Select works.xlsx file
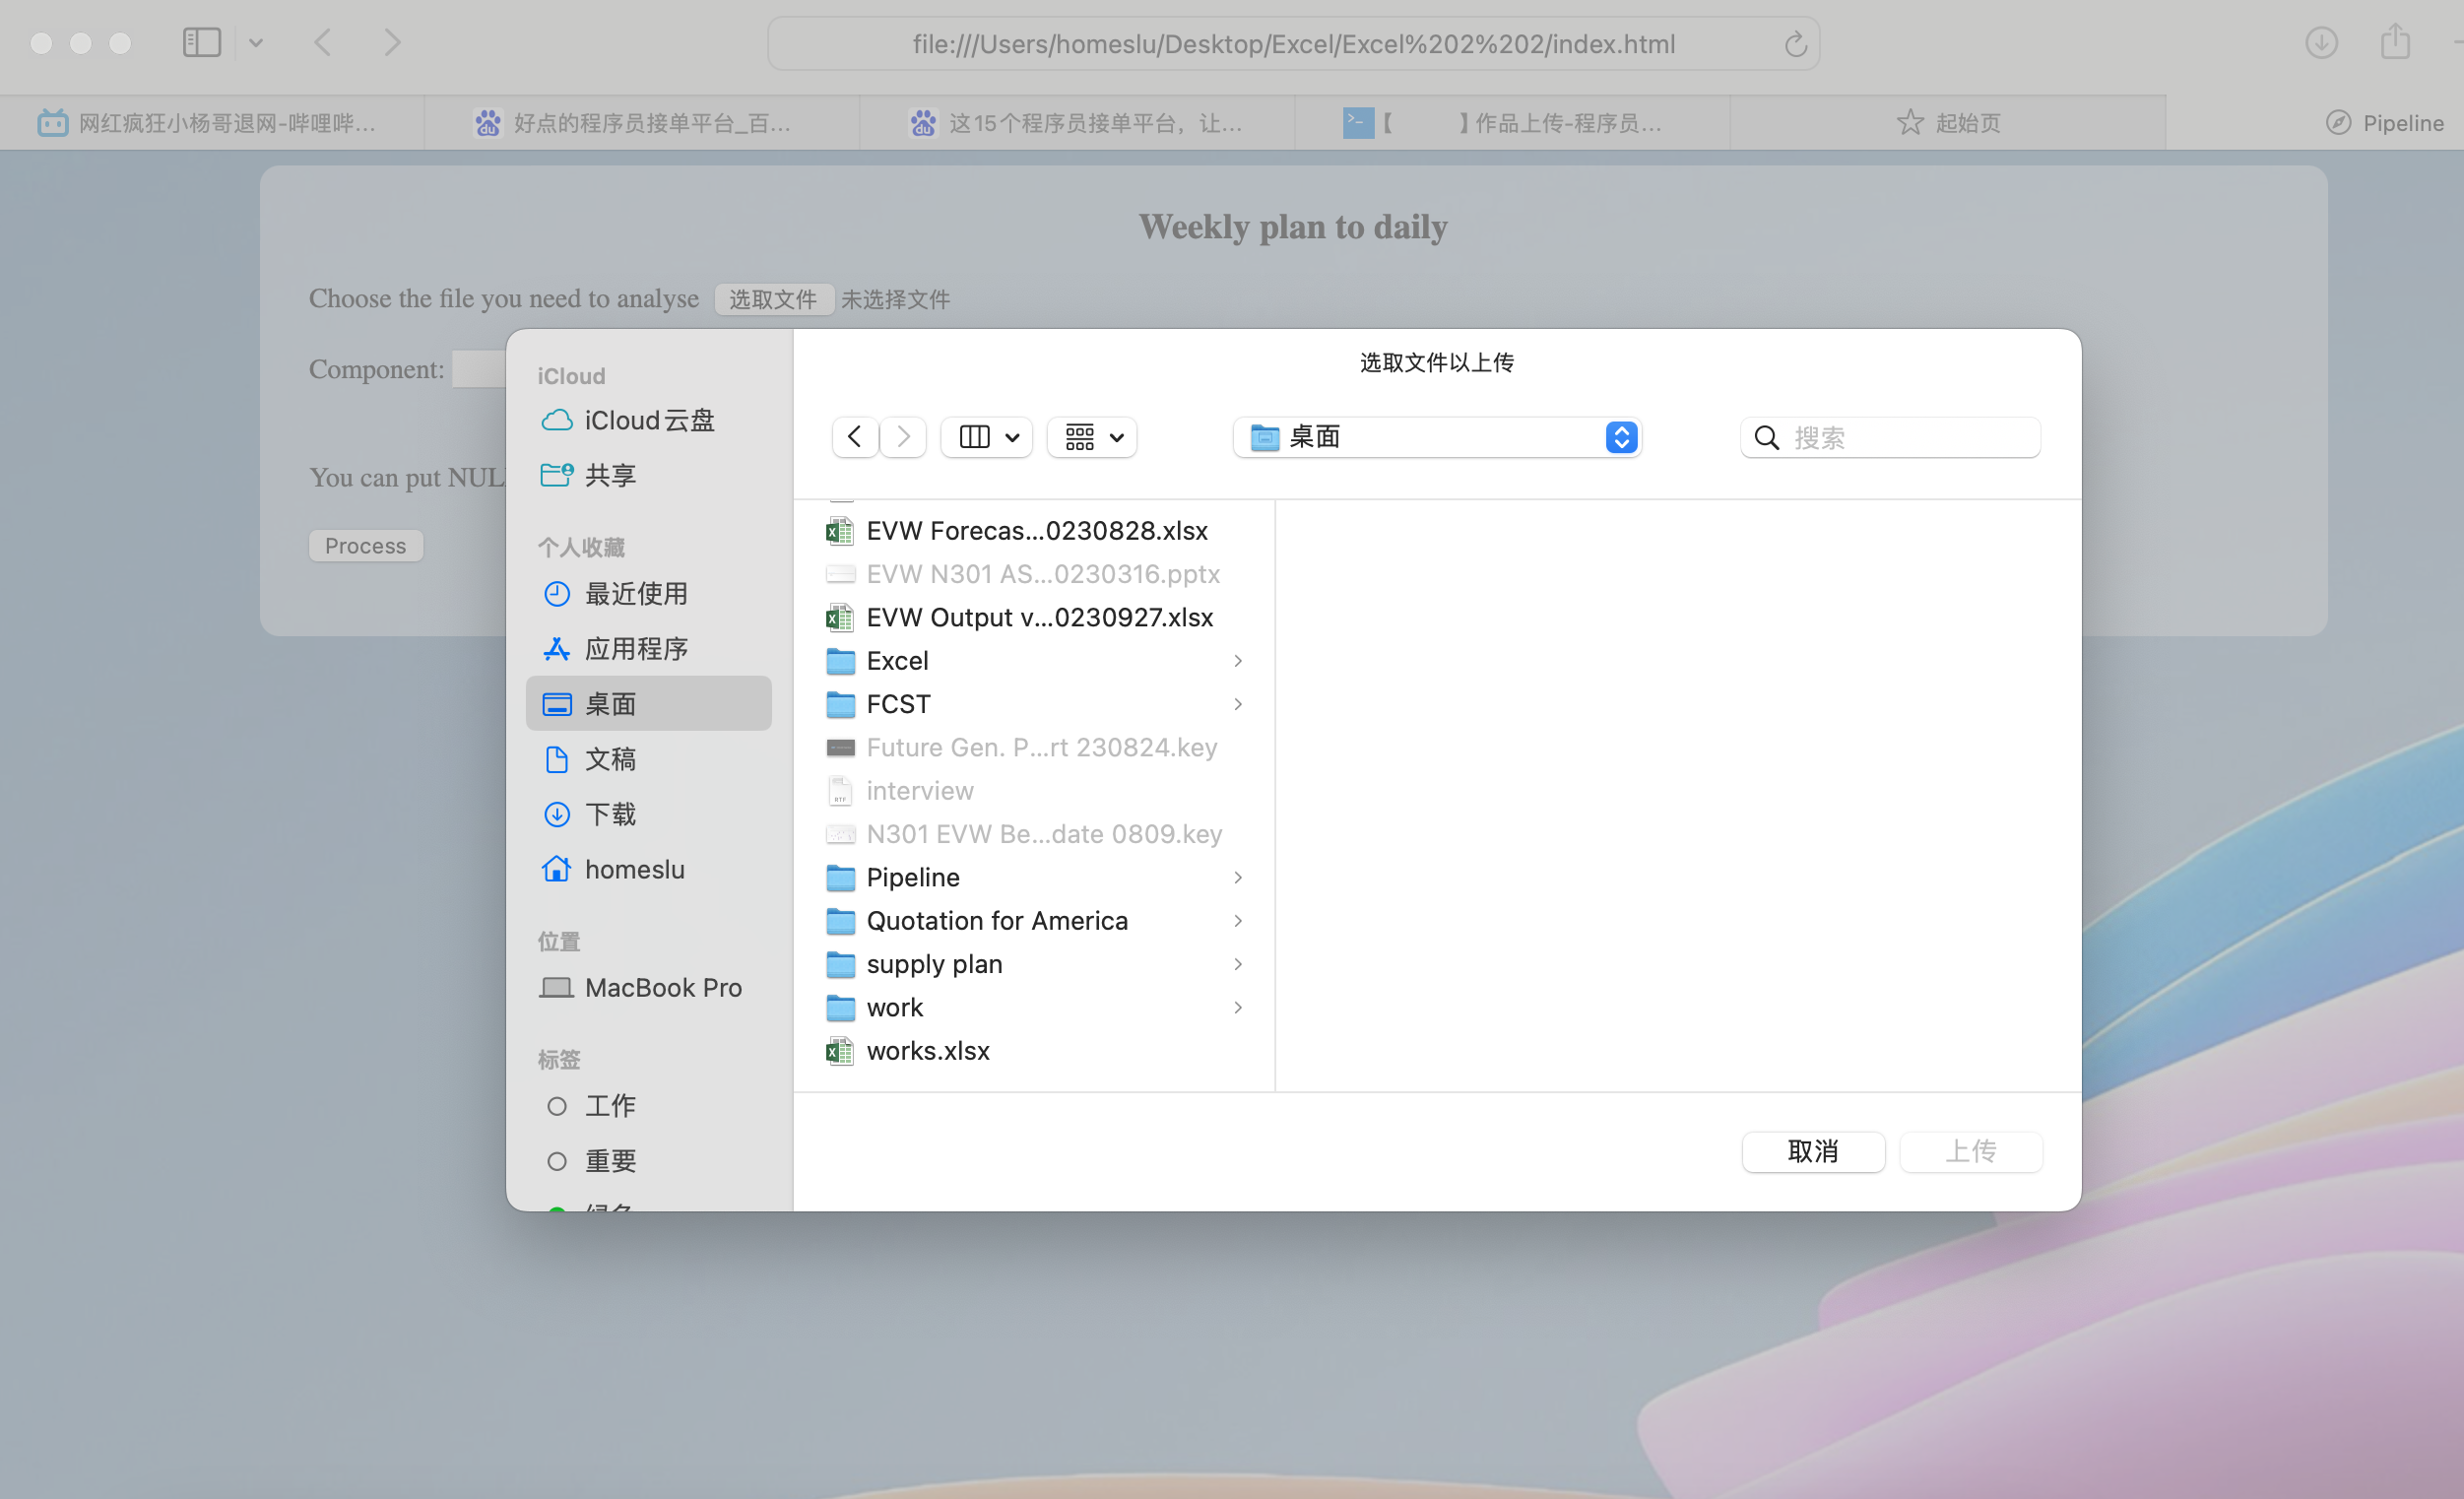The width and height of the screenshot is (2464, 1499). point(1035,1051)
